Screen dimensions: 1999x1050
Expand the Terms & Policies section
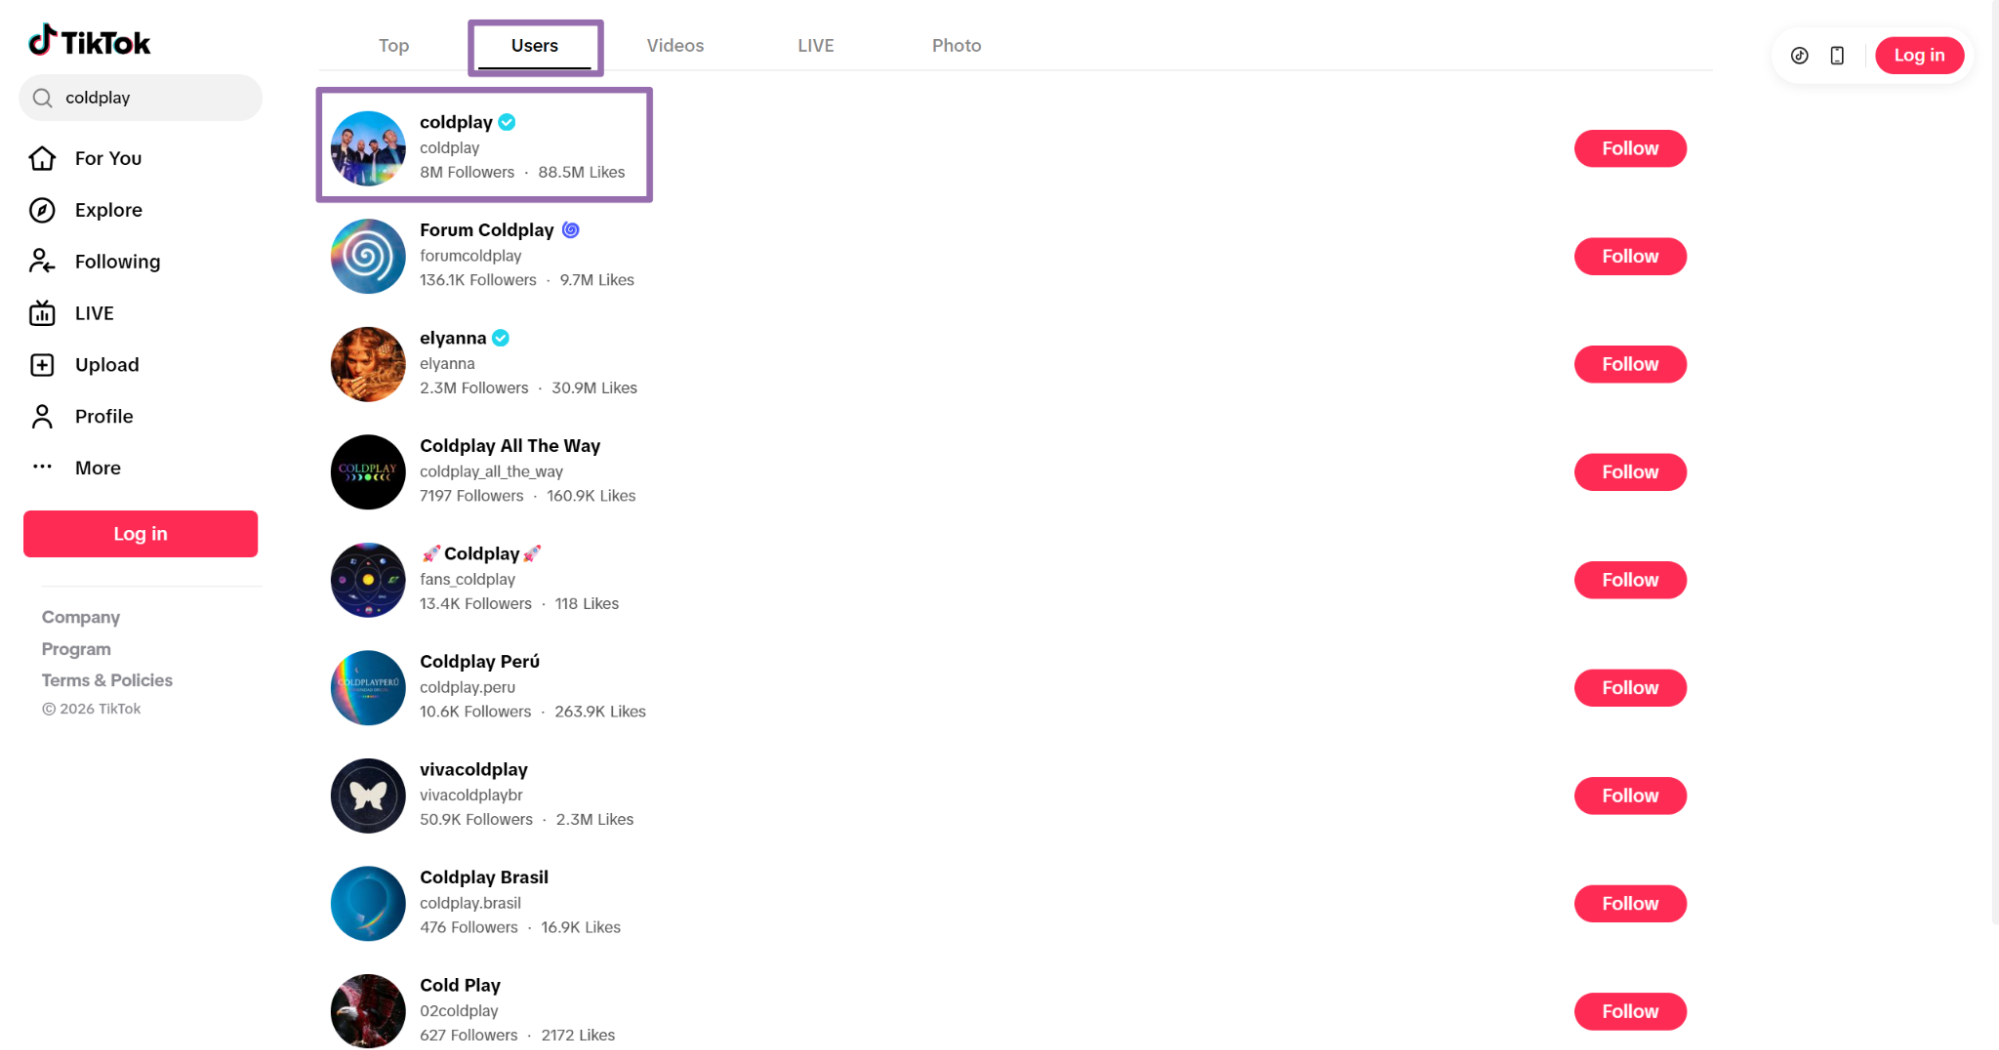(107, 680)
